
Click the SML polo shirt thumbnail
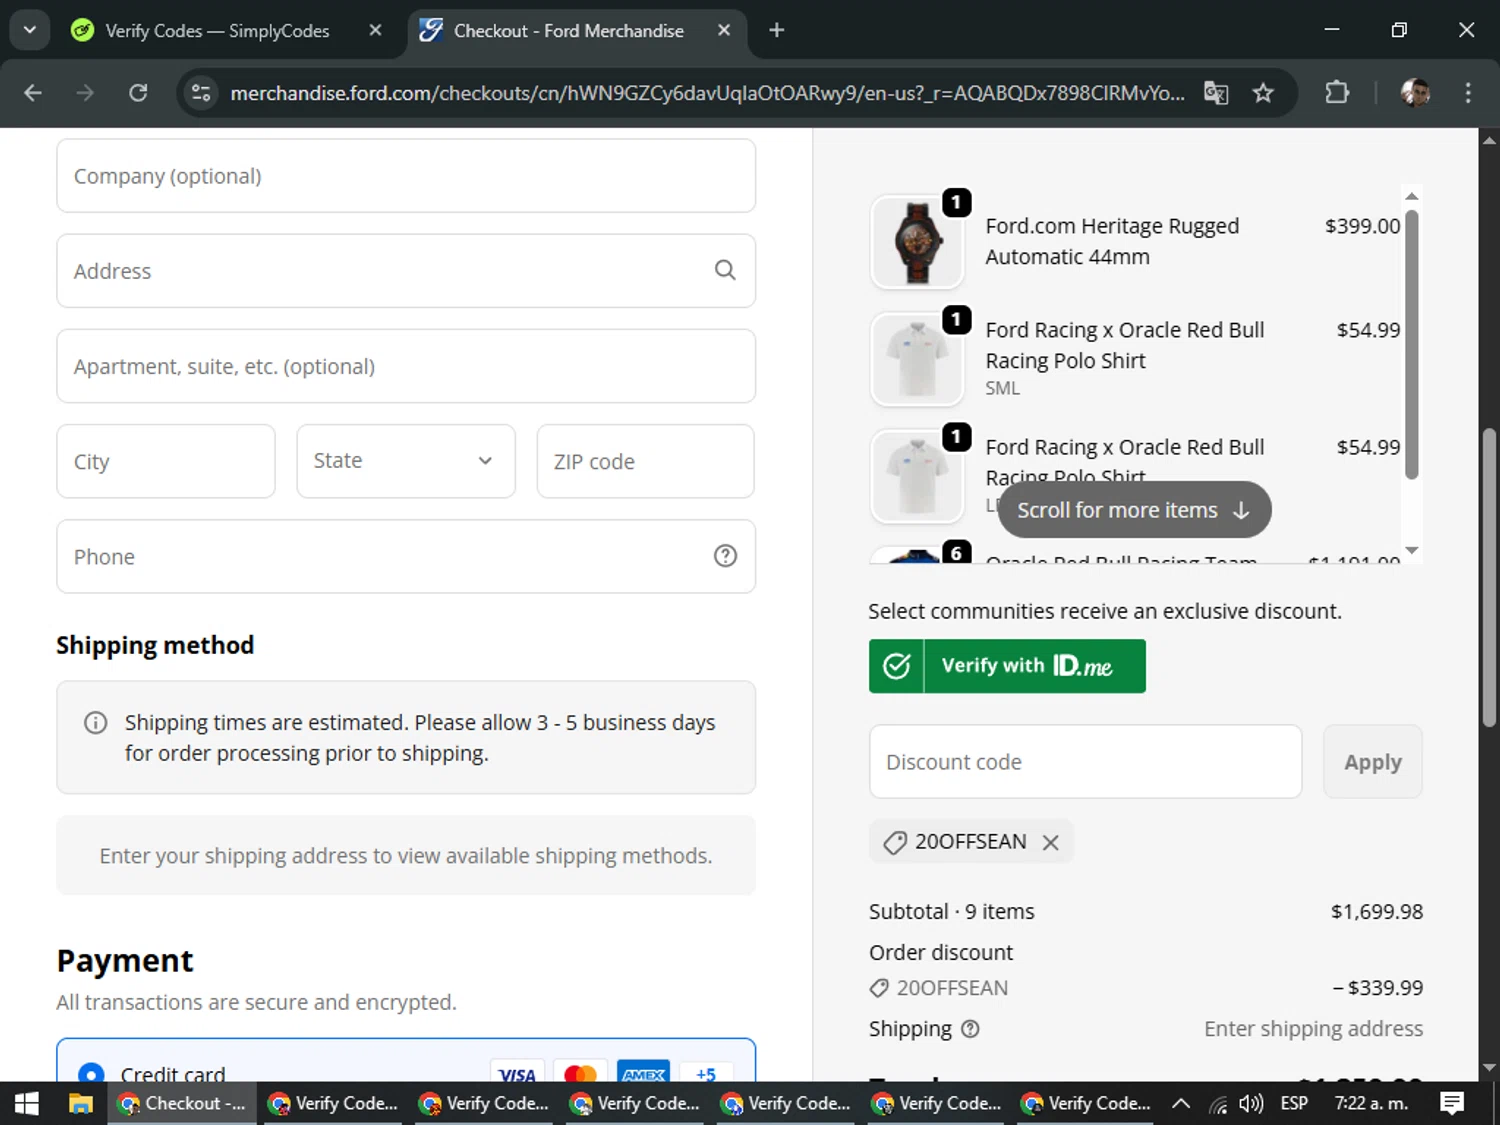[917, 359]
